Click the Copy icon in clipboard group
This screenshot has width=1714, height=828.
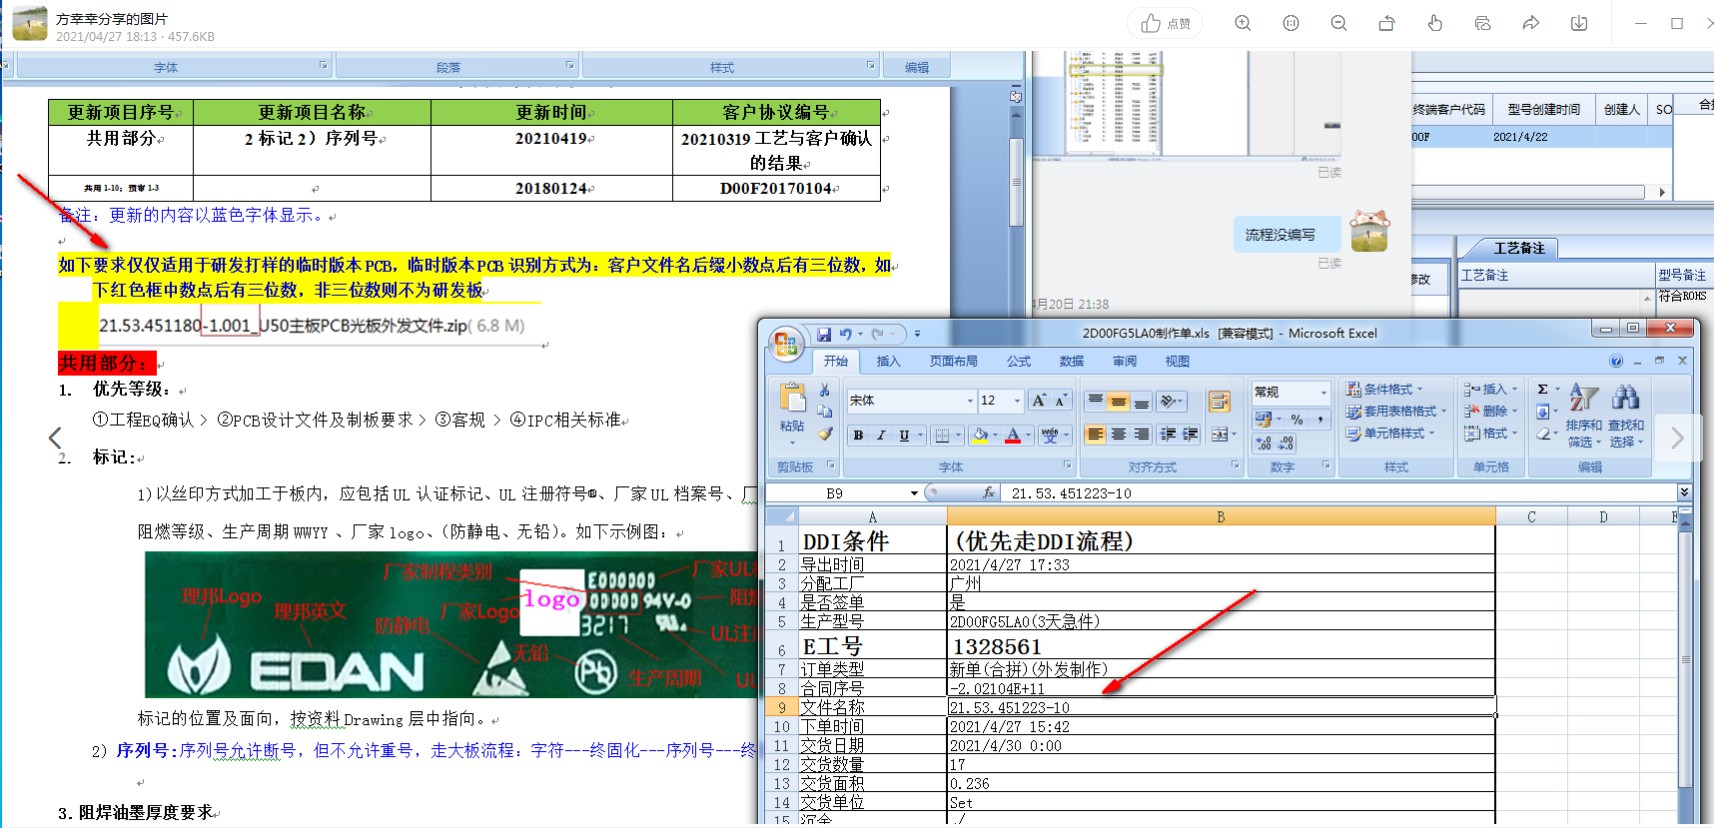(825, 412)
